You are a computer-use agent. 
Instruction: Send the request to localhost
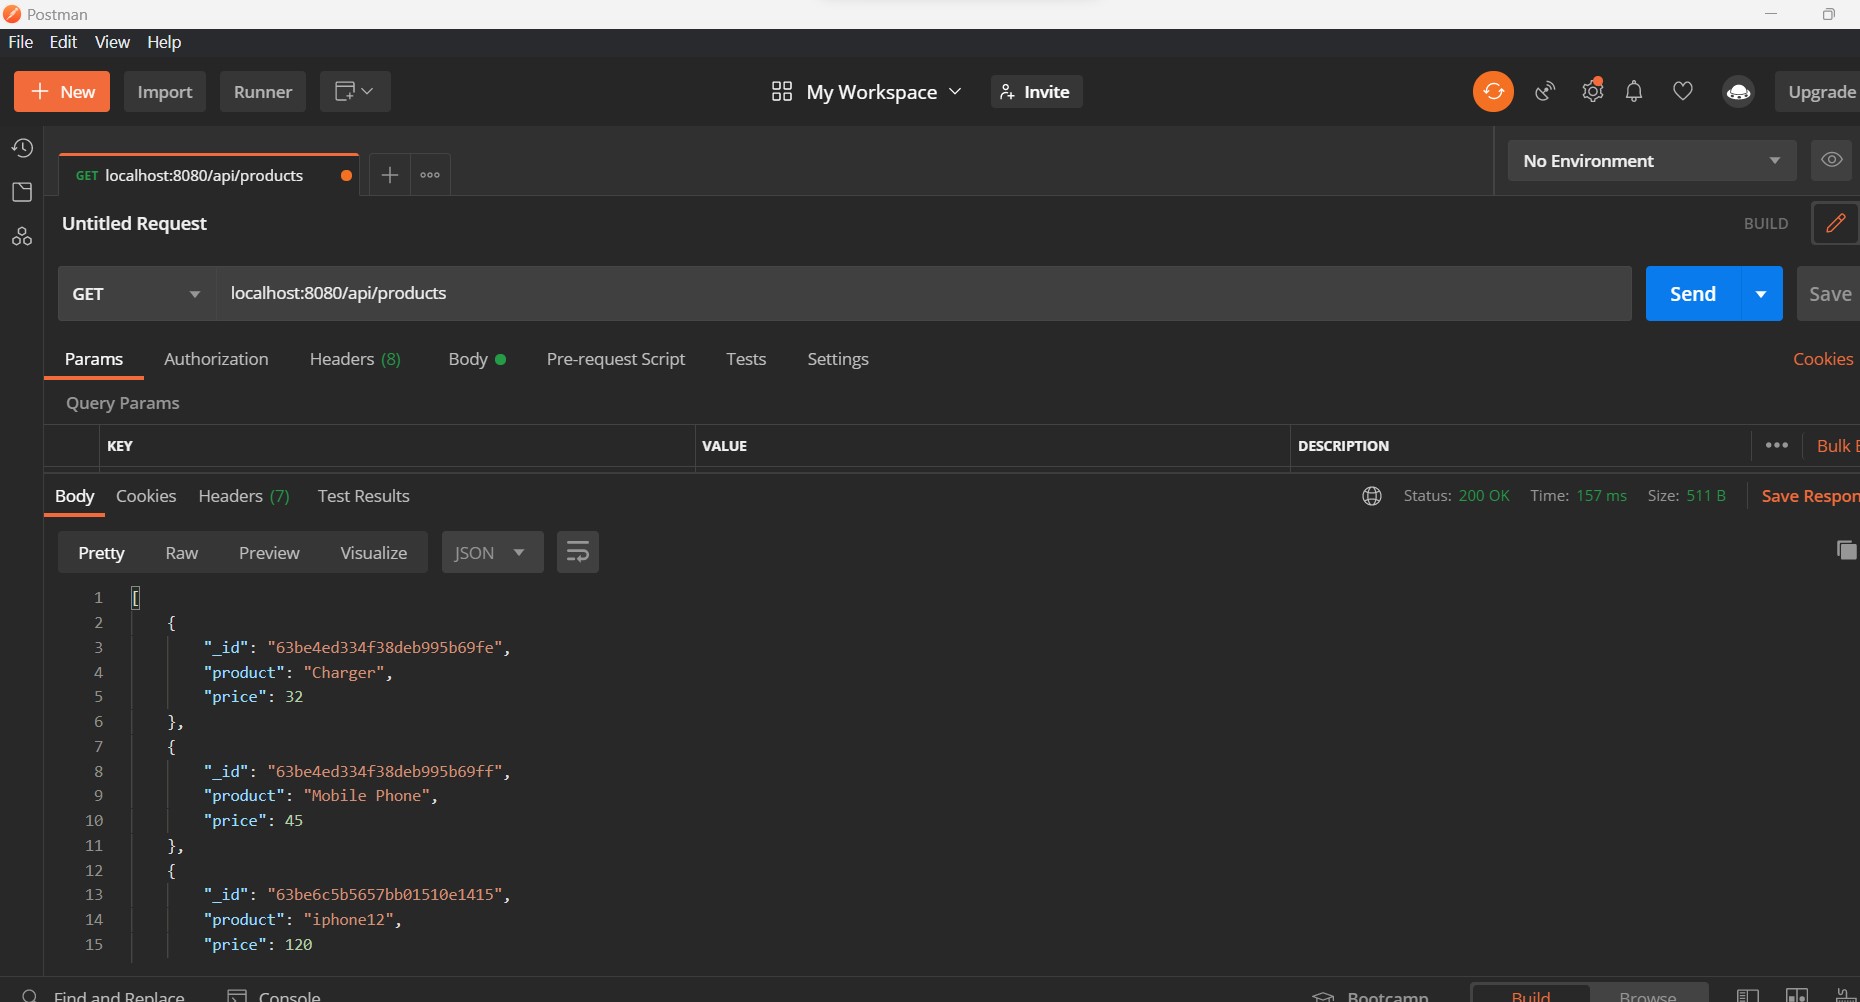[x=1693, y=293]
